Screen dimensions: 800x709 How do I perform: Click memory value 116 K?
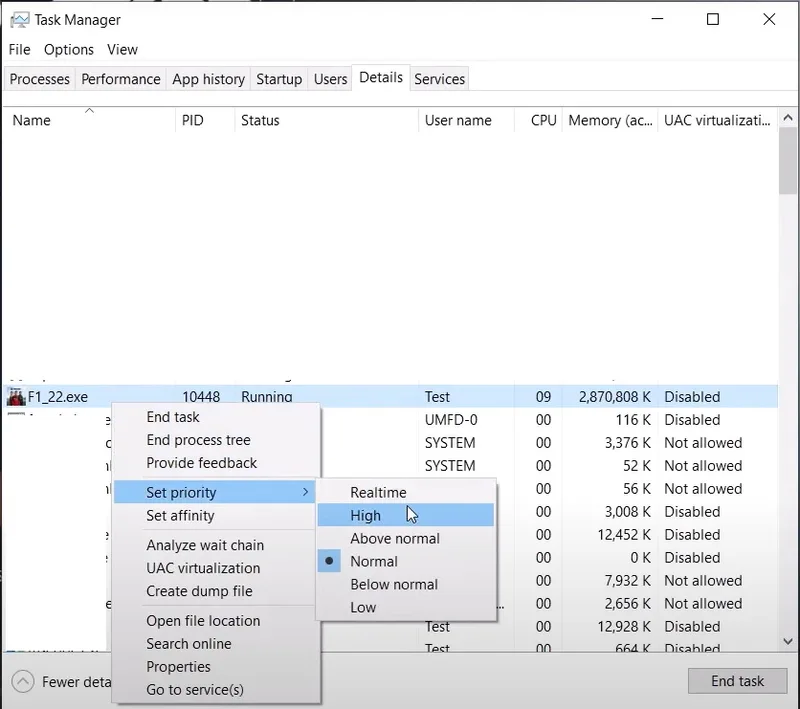pyautogui.click(x=633, y=420)
